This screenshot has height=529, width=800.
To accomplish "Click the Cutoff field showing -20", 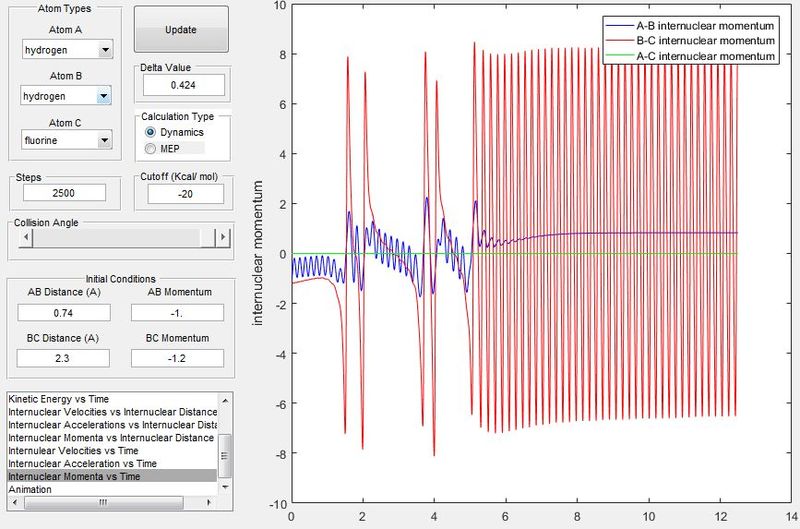I will (186, 194).
